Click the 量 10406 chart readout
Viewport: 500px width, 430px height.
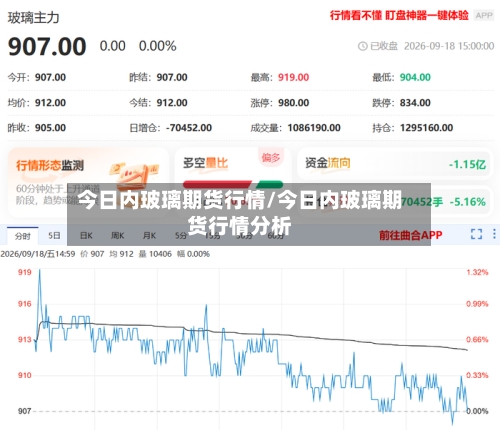click(x=155, y=254)
